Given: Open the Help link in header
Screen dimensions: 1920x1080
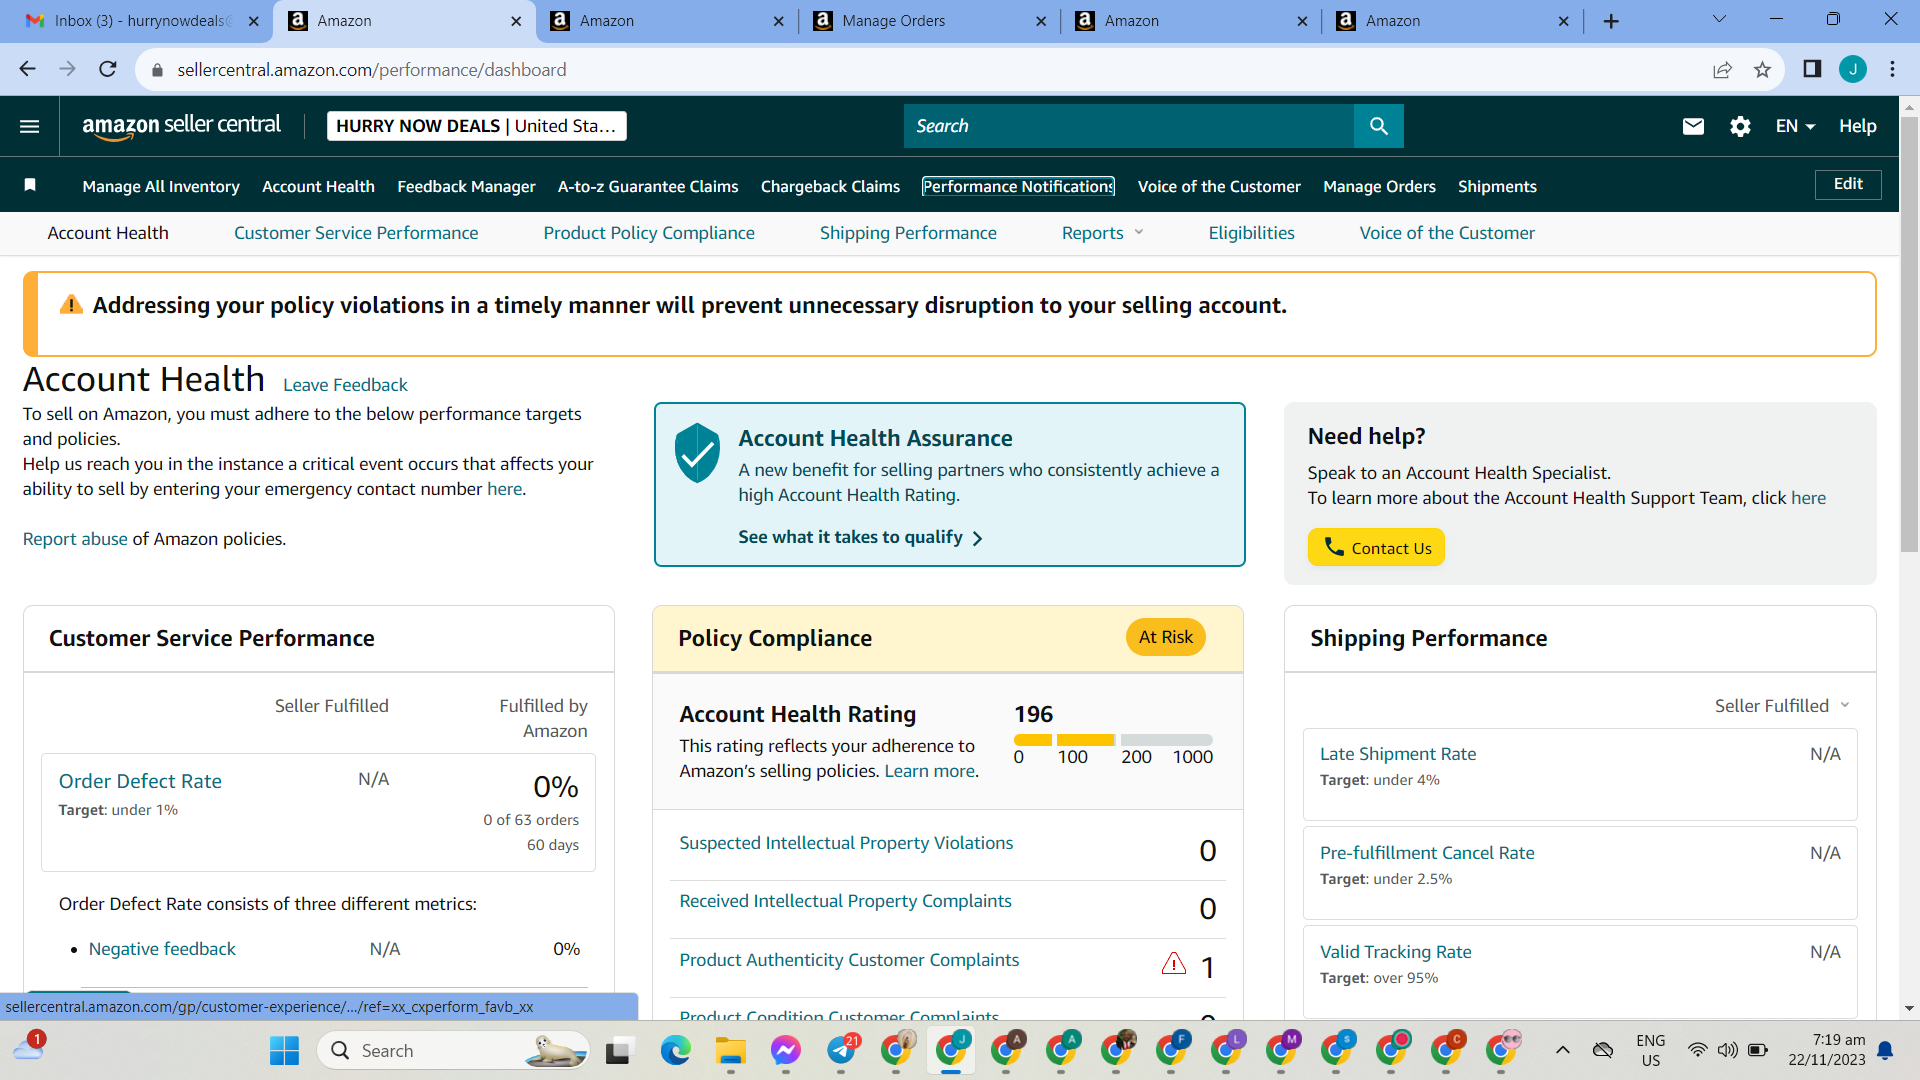Looking at the screenshot, I should [1857, 126].
